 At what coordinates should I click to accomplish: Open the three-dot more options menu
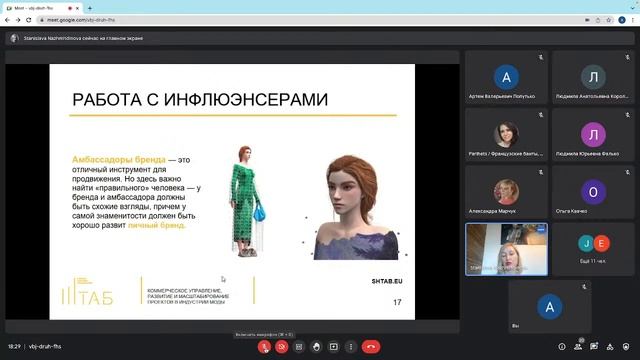pos(351,347)
